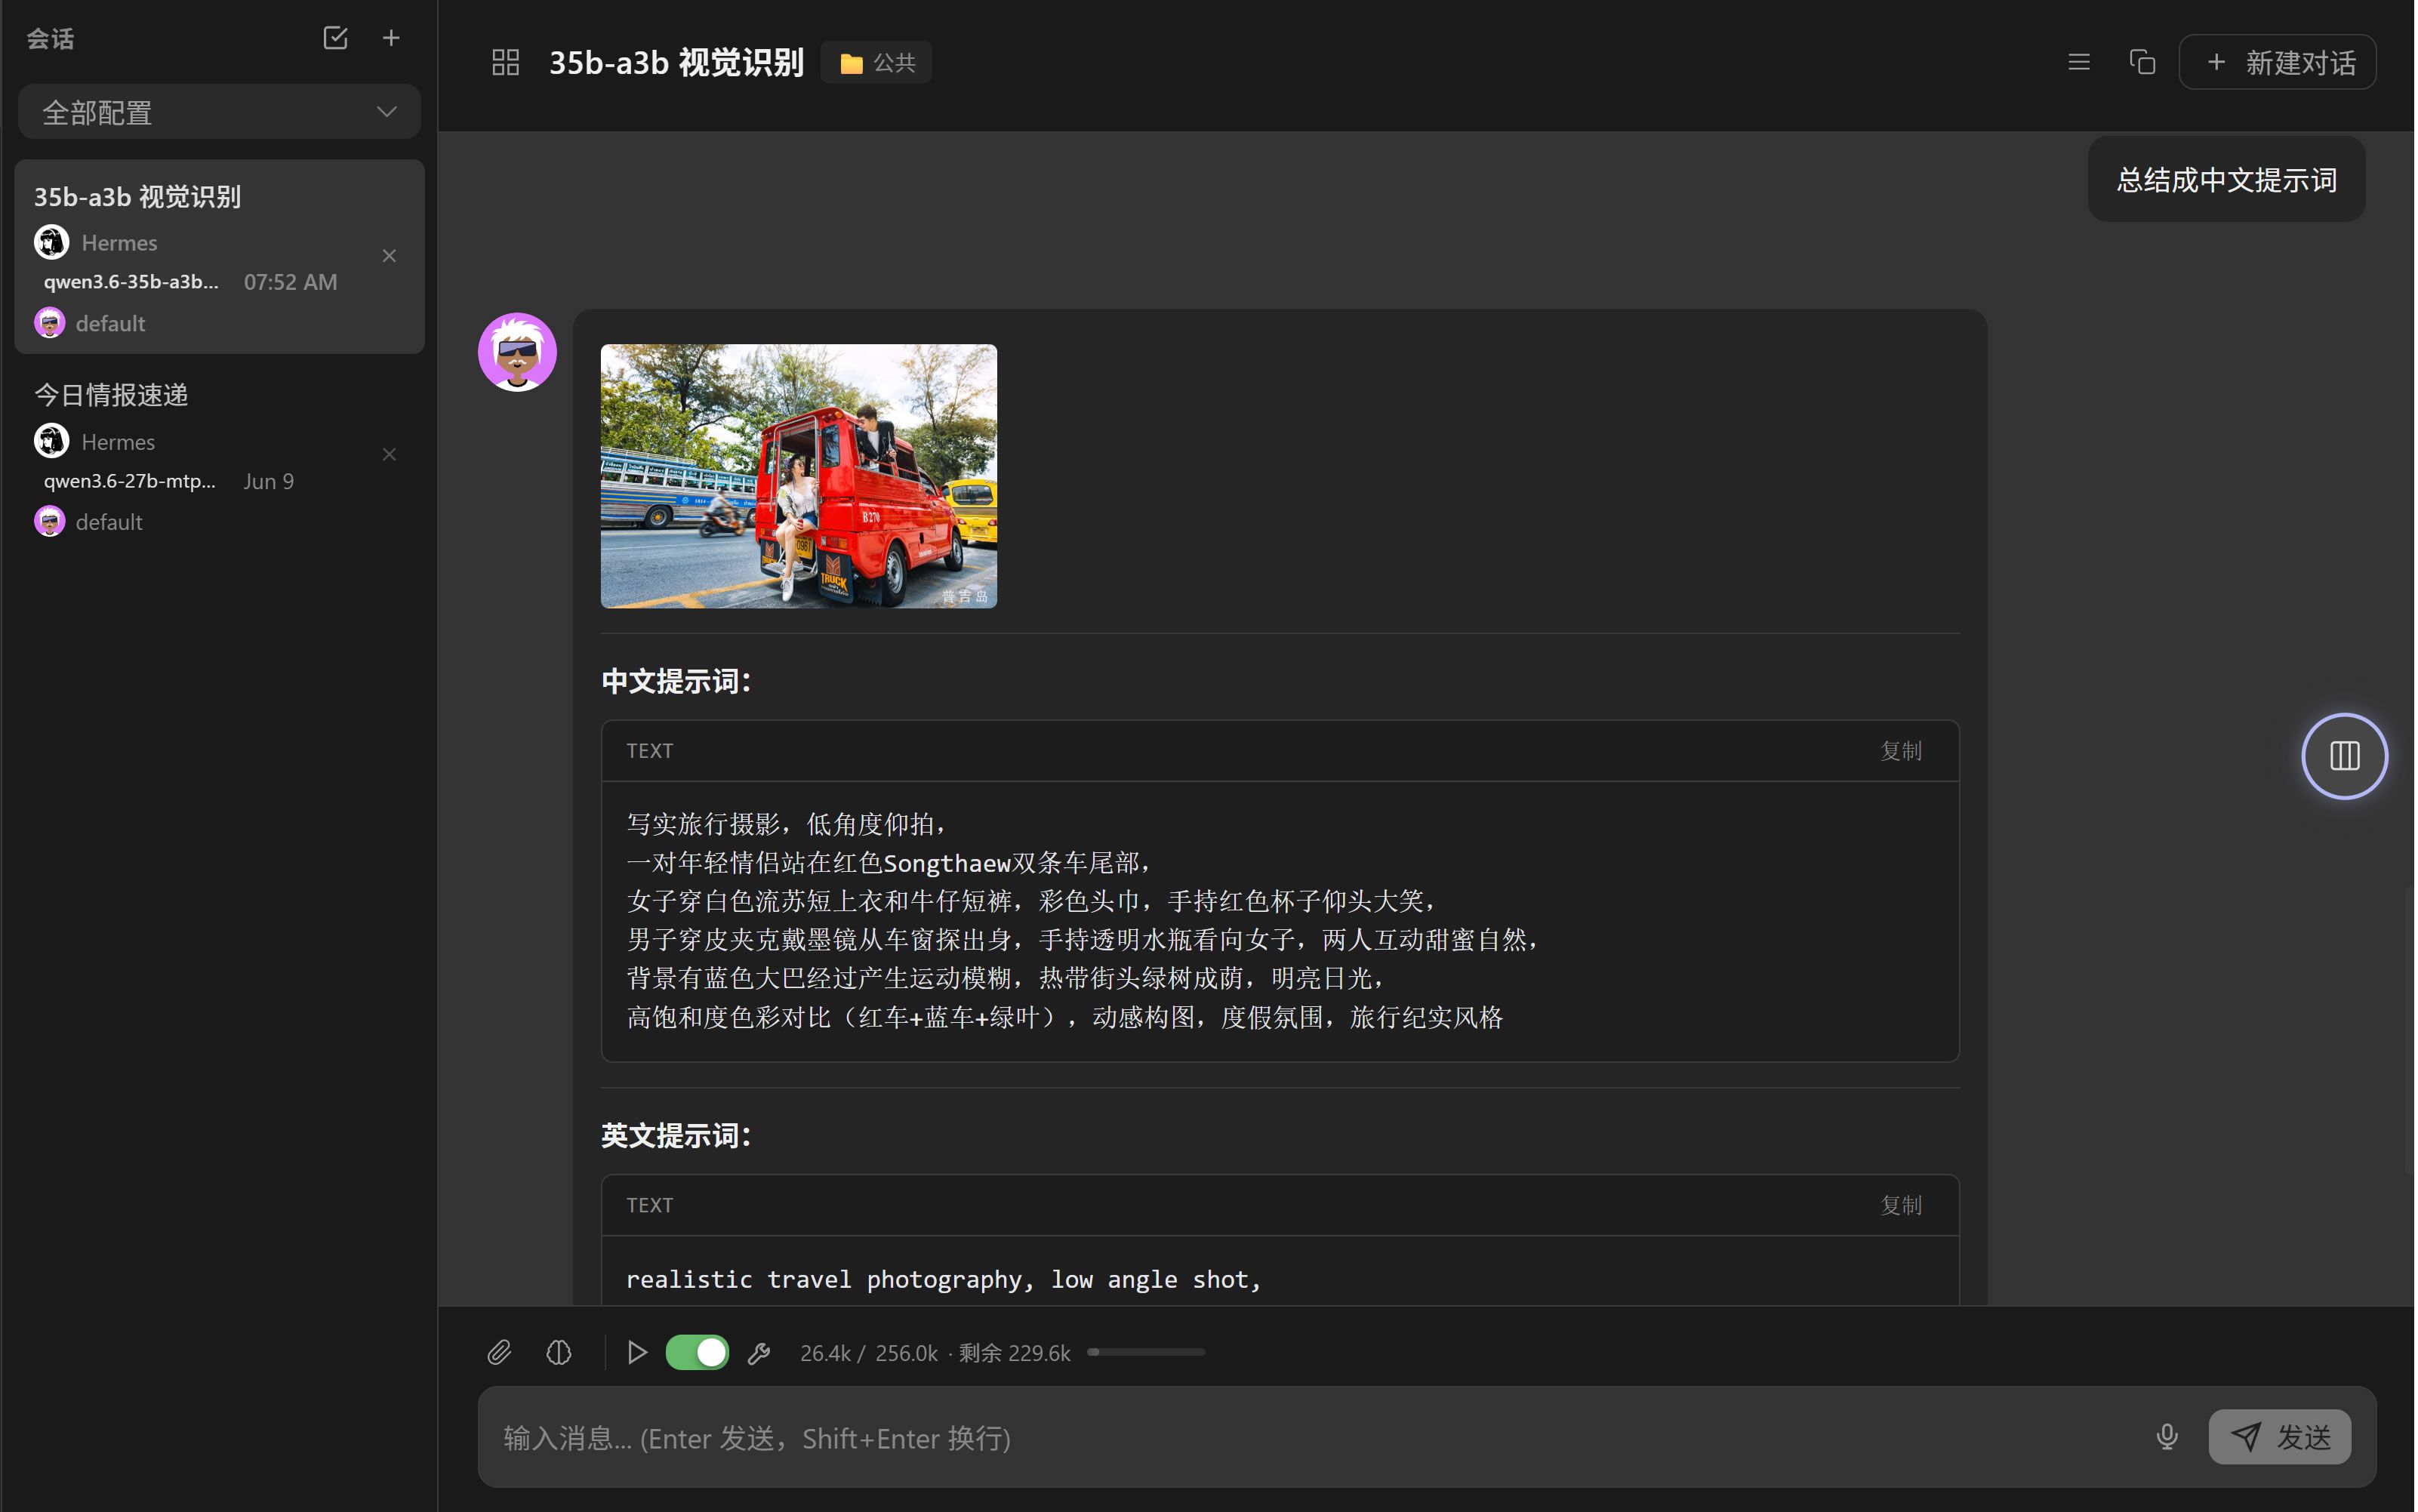Click the TEXT label of the Chinese code block
This screenshot has width=2418, height=1512.
tap(649, 751)
